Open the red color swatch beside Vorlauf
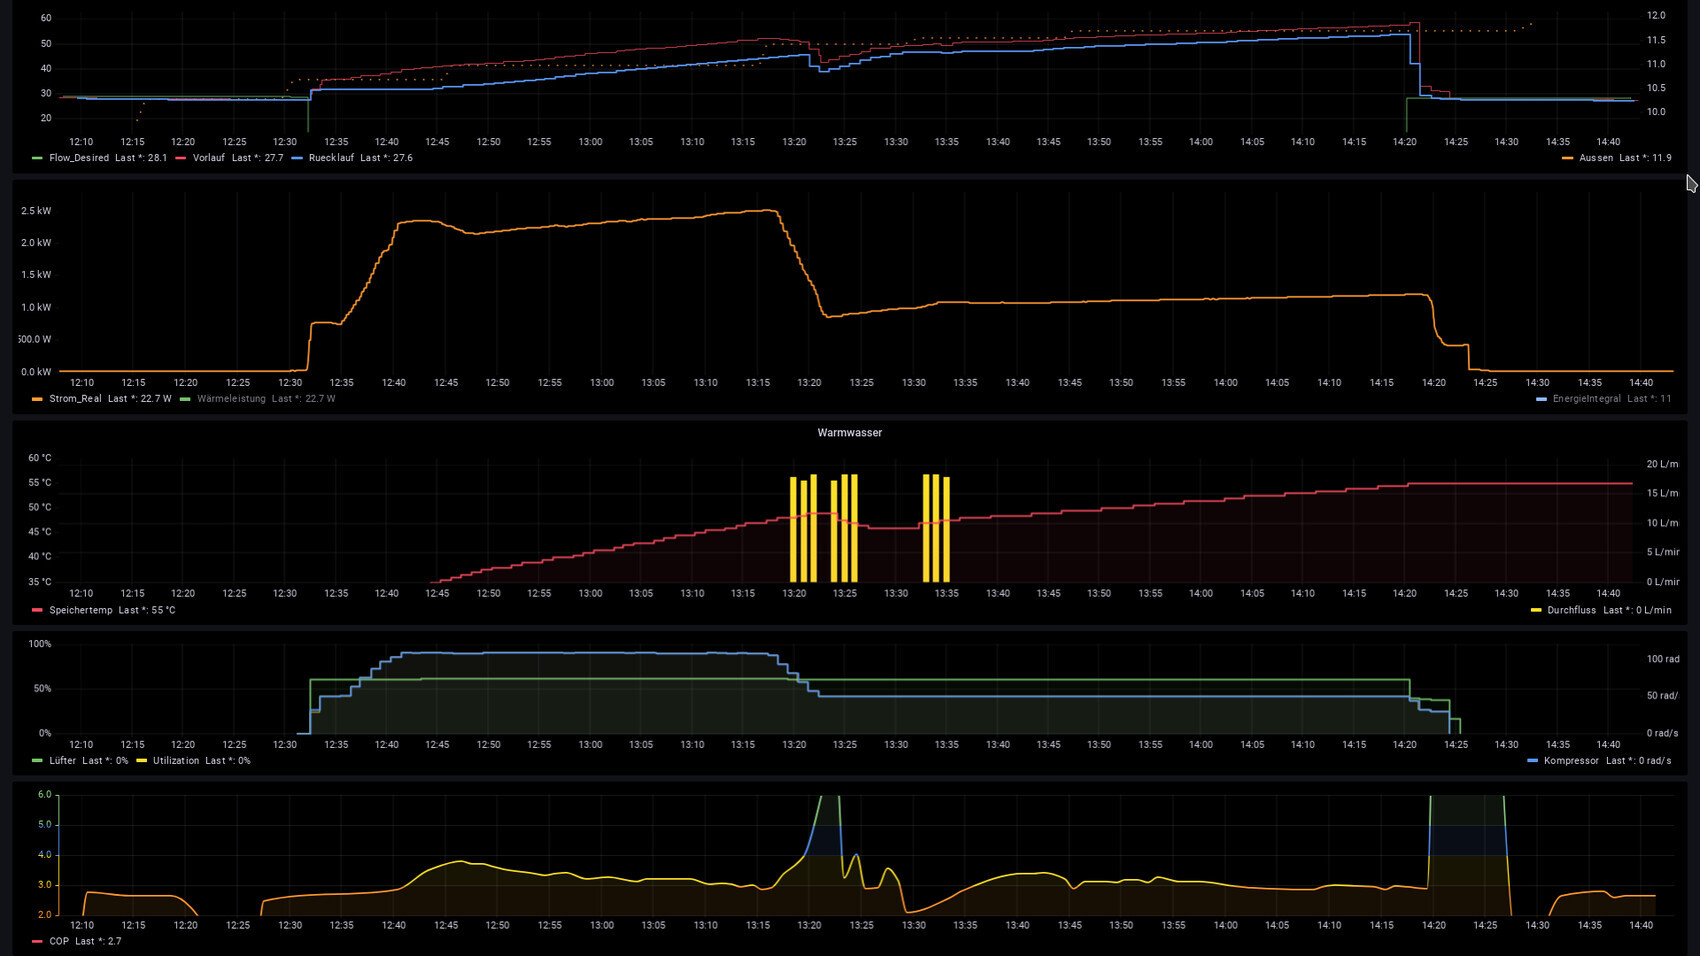 tap(181, 158)
